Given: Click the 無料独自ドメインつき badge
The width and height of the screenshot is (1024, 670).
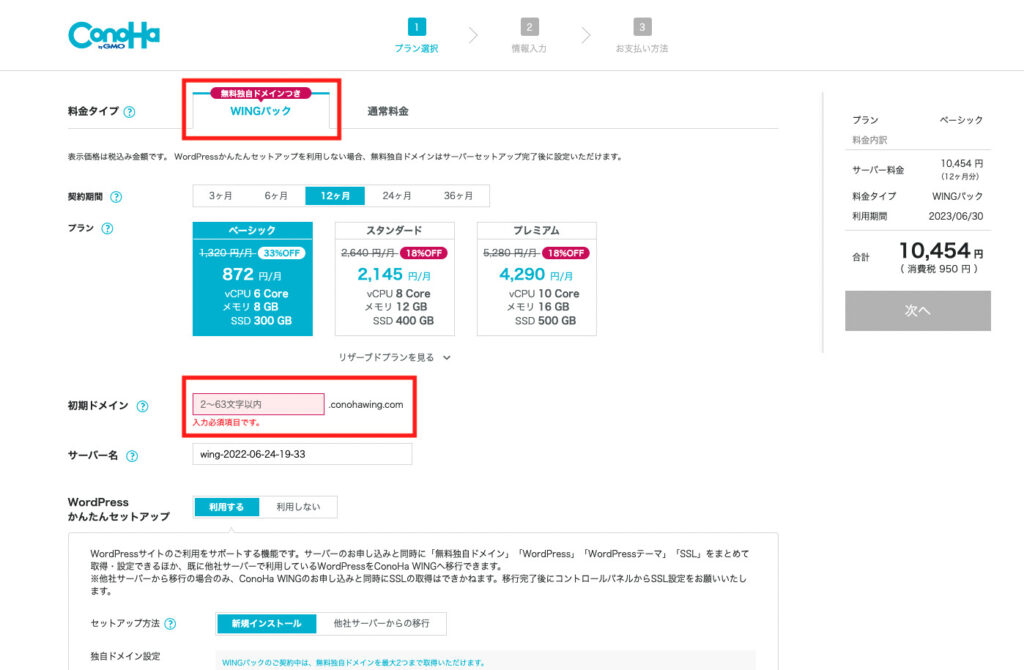Looking at the screenshot, I should click(261, 93).
